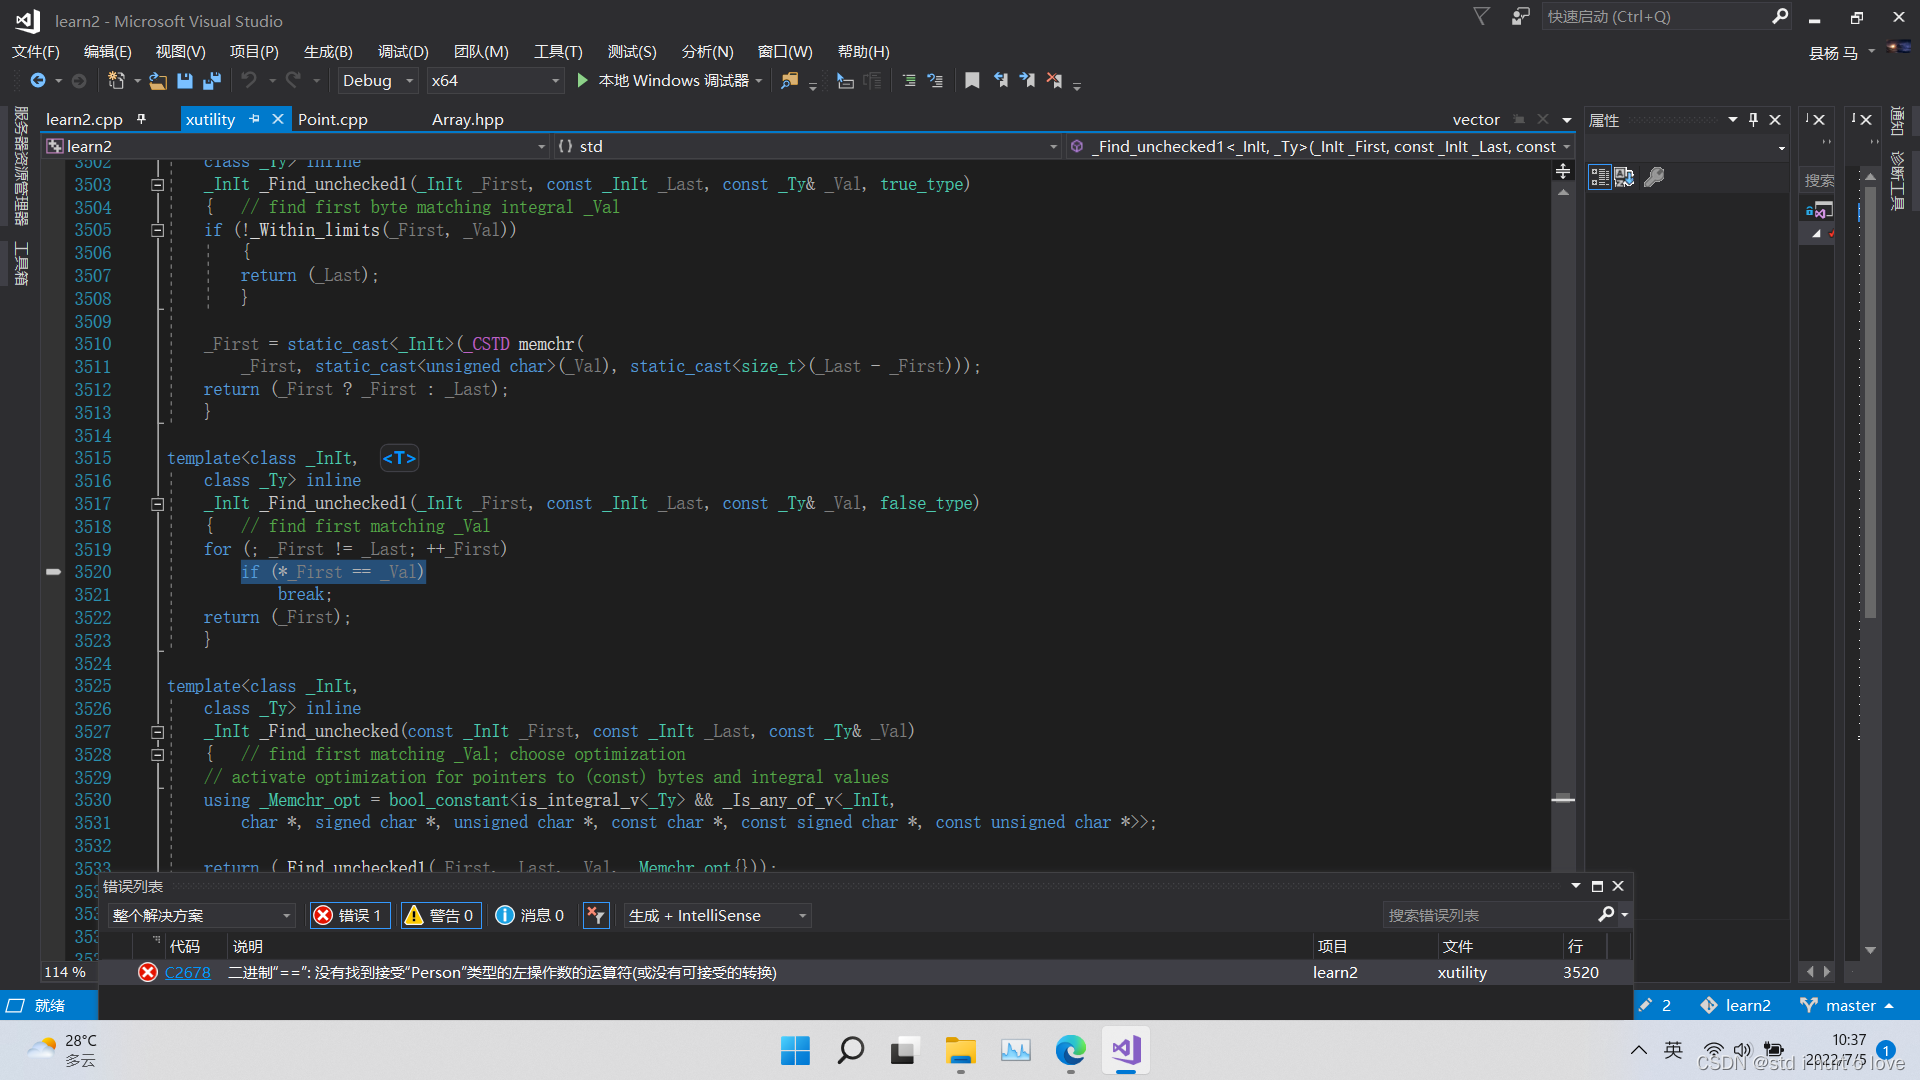Click the breakpoint toggle icon on line 3520

51,571
